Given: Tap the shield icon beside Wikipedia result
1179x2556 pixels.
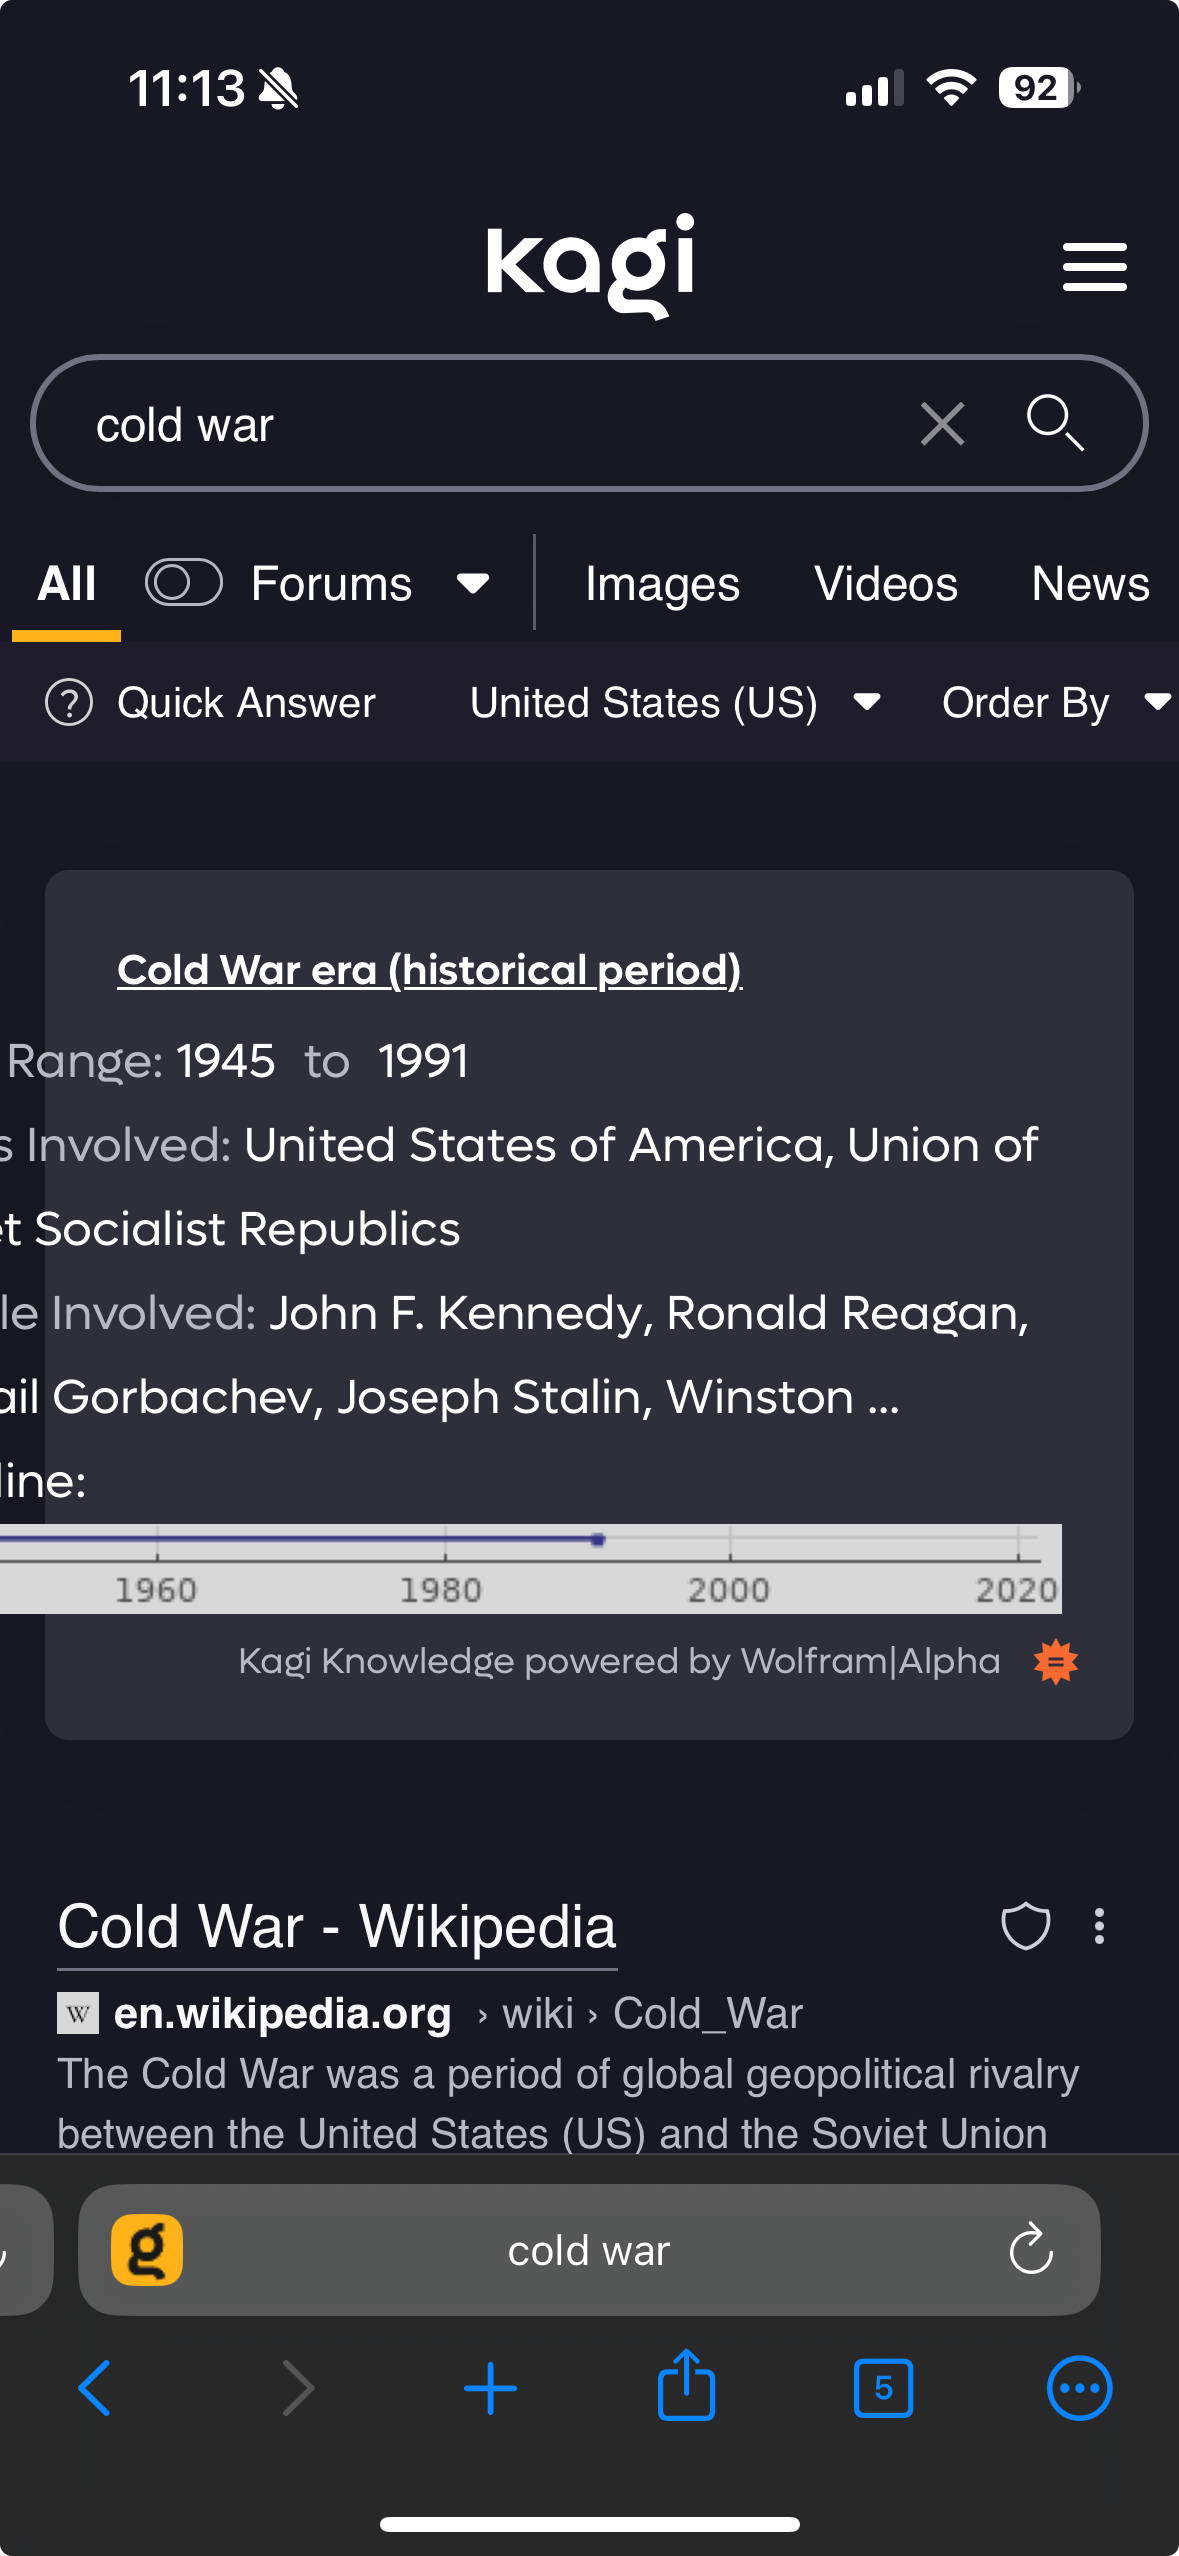Looking at the screenshot, I should [1025, 1926].
